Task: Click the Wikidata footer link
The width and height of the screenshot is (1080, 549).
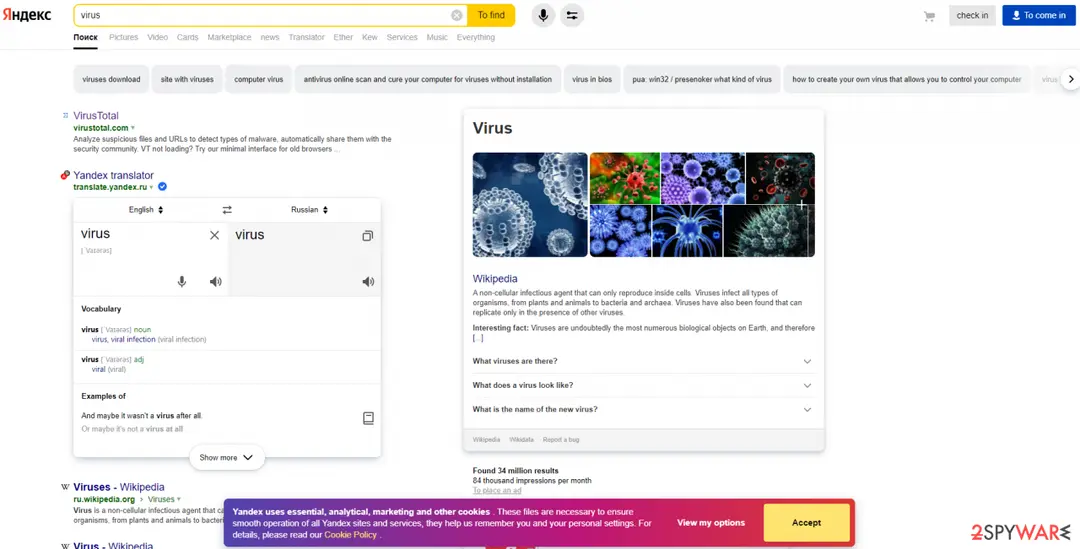Action: (x=521, y=439)
